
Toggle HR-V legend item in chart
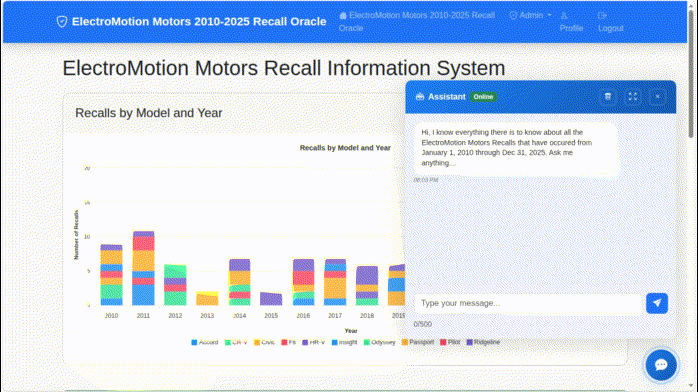[x=313, y=342]
